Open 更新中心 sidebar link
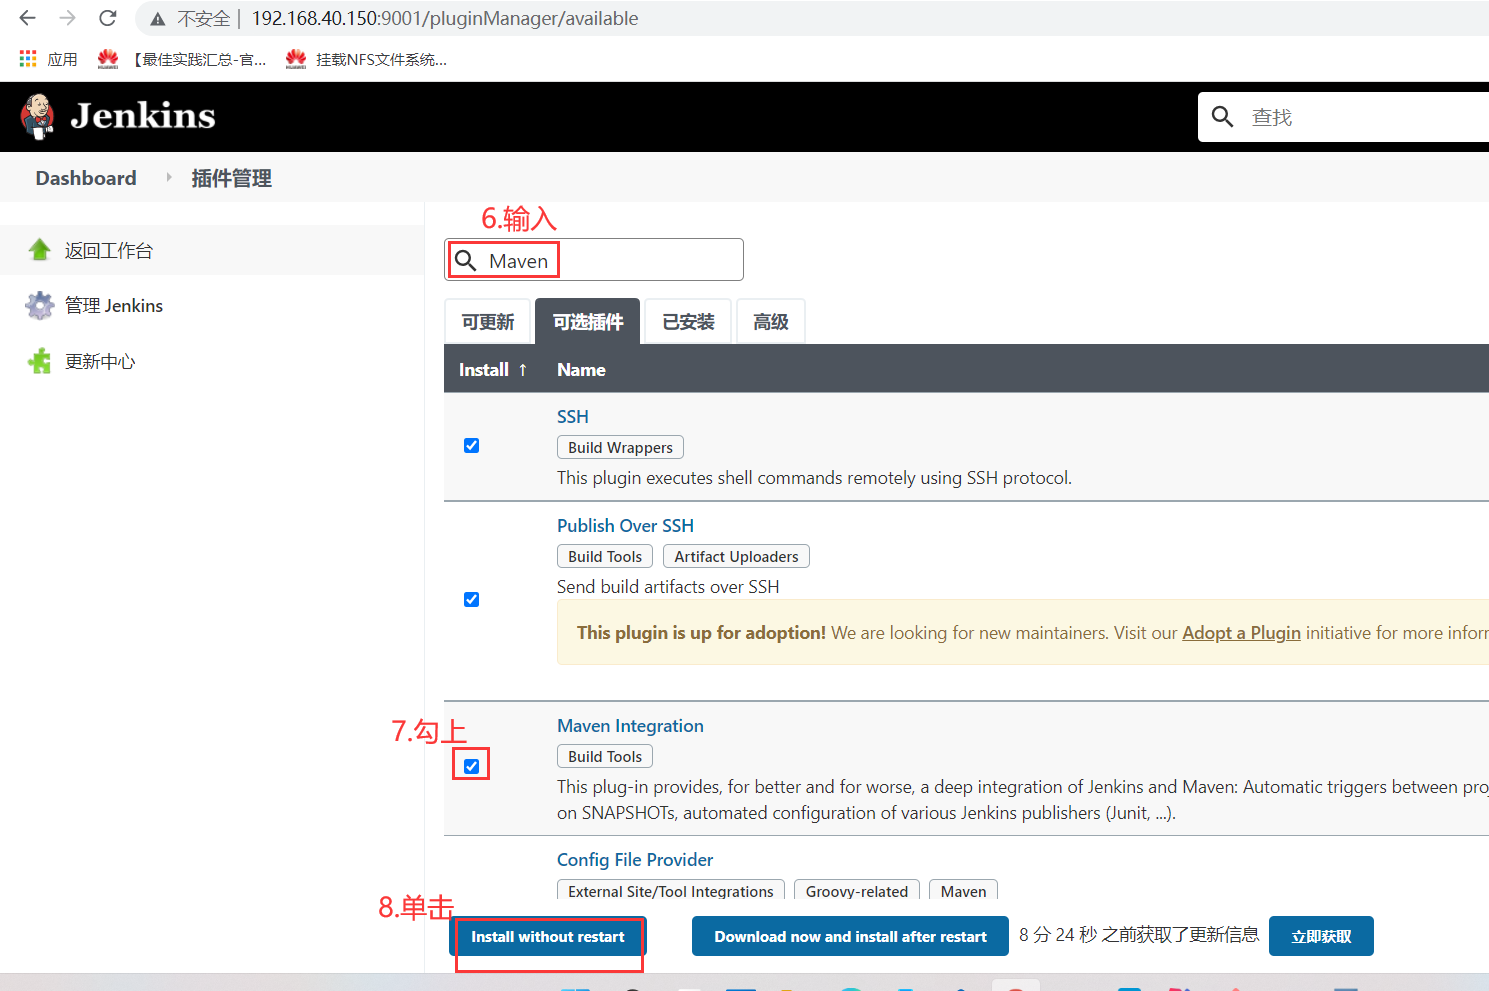Viewport: 1489px width, 991px height. 100,361
